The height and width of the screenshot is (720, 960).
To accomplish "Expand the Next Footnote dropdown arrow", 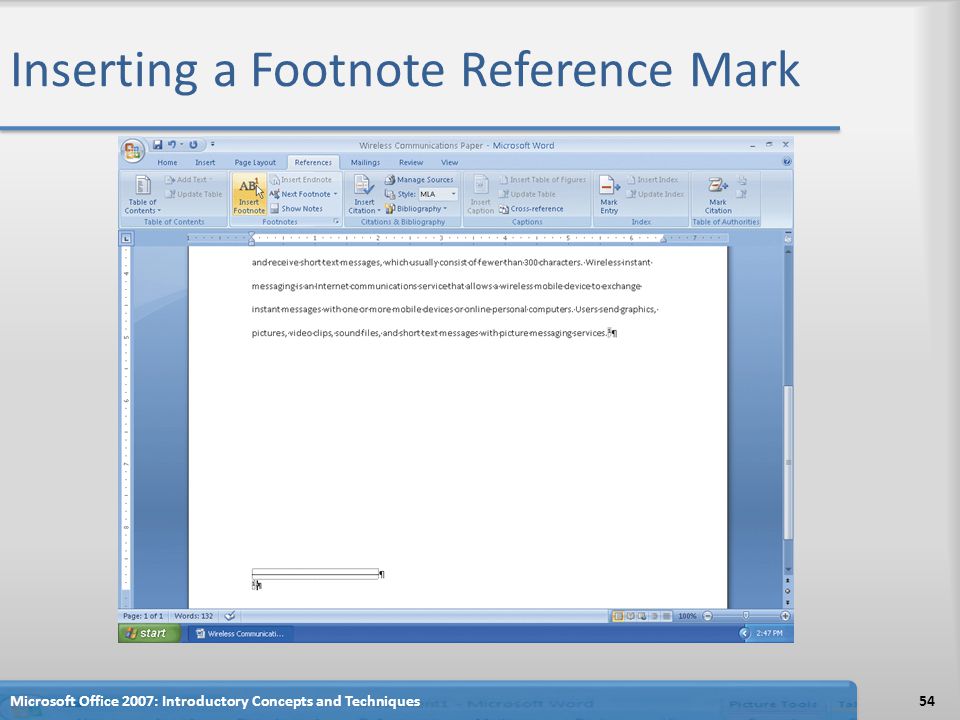I will coord(336,194).
